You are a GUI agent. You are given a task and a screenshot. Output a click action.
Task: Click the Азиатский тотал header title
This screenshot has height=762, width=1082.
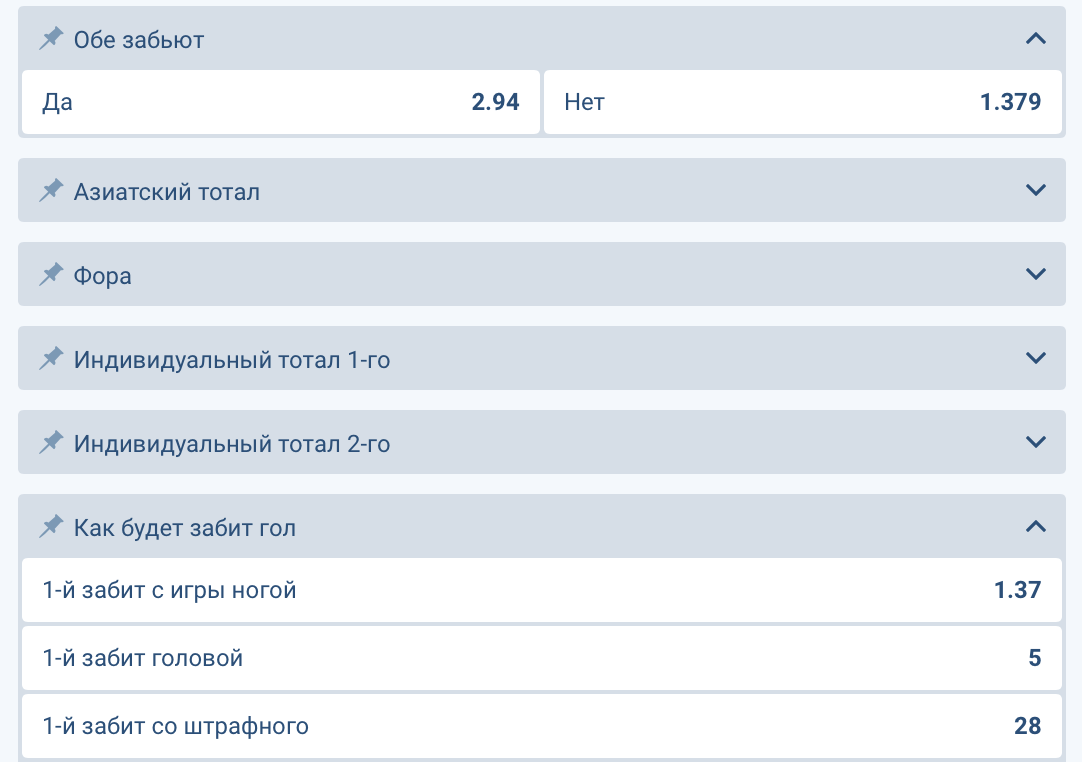pyautogui.click(x=167, y=191)
